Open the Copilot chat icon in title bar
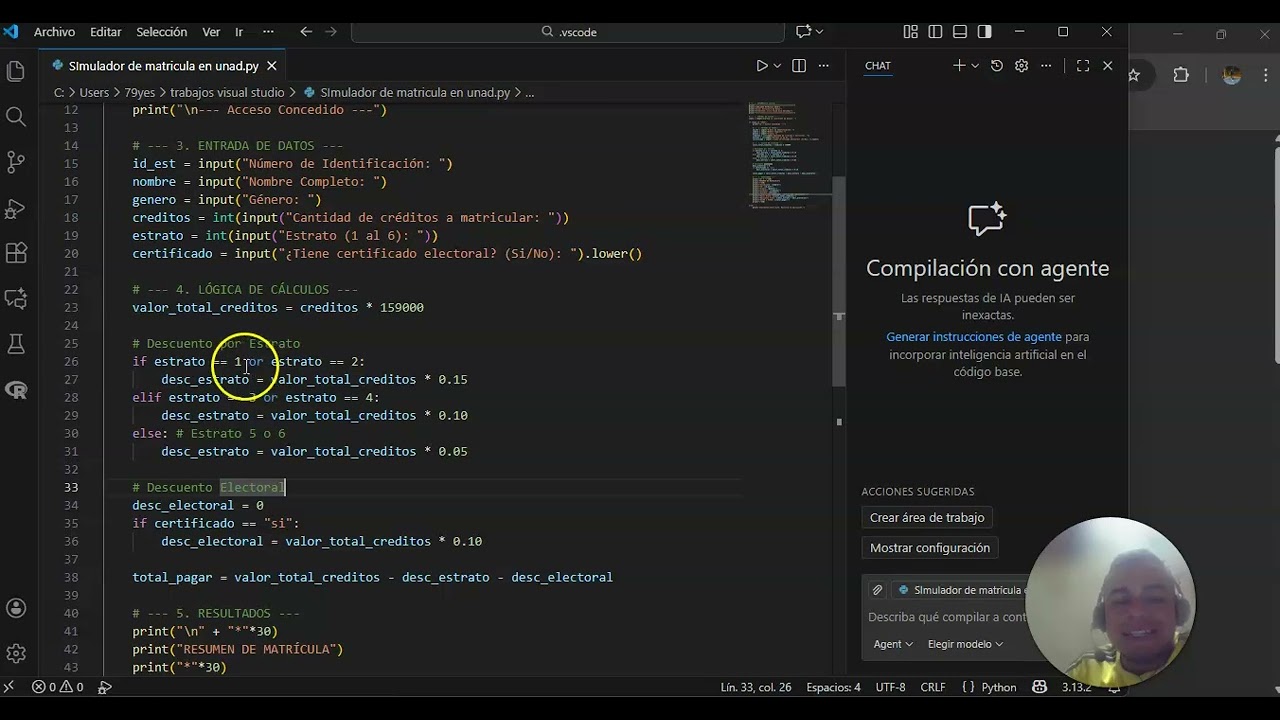1280x720 pixels. [x=803, y=32]
